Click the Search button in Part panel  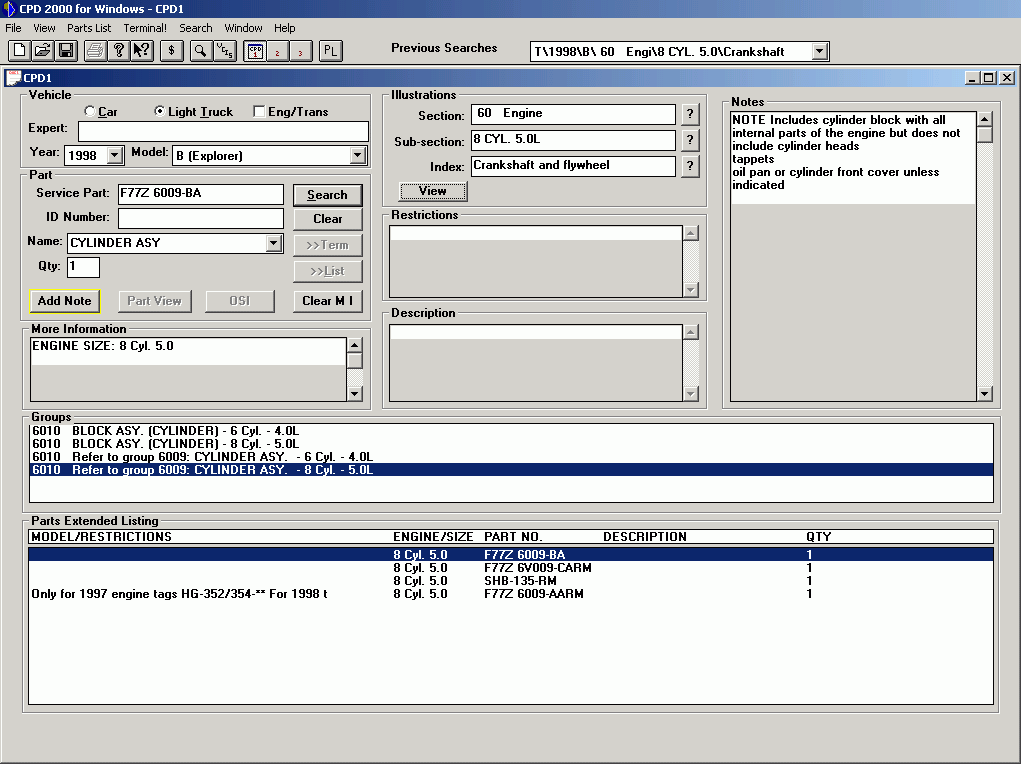coord(328,195)
